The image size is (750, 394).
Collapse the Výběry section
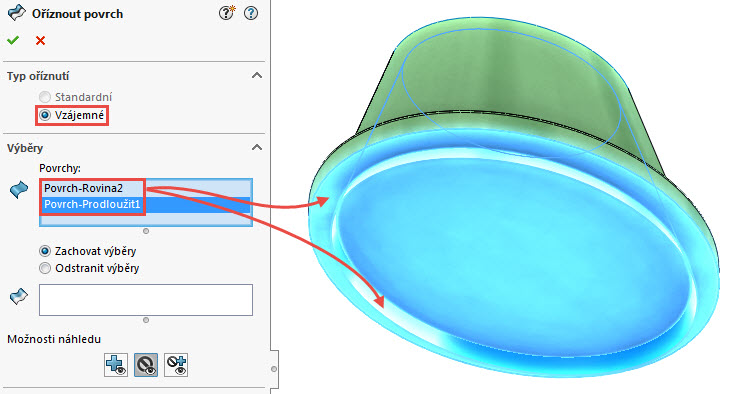257,147
